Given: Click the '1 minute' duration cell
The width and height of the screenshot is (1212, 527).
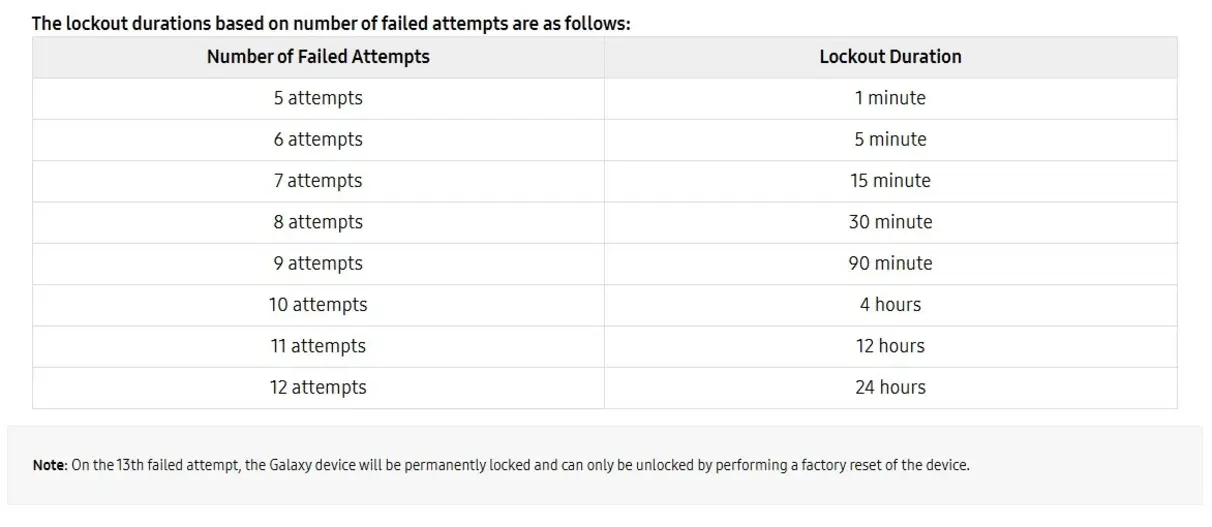Looking at the screenshot, I should 890,99.
